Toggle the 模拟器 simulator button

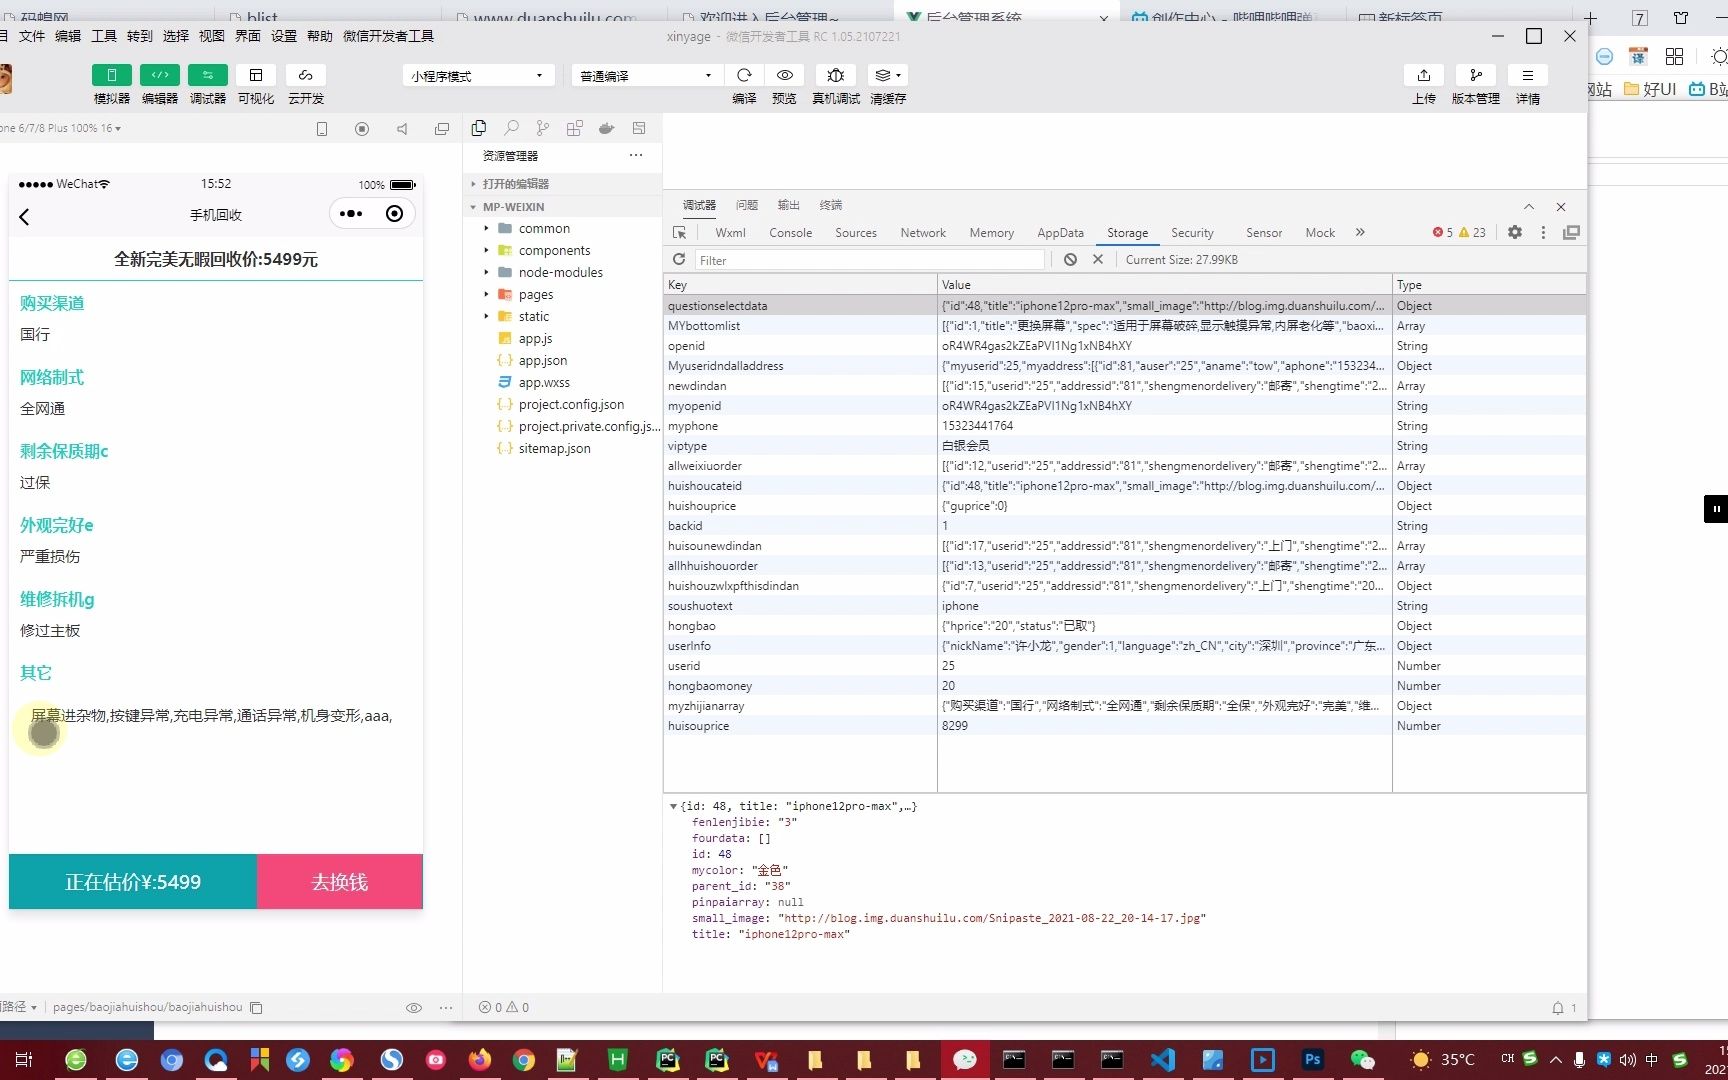tap(111, 75)
